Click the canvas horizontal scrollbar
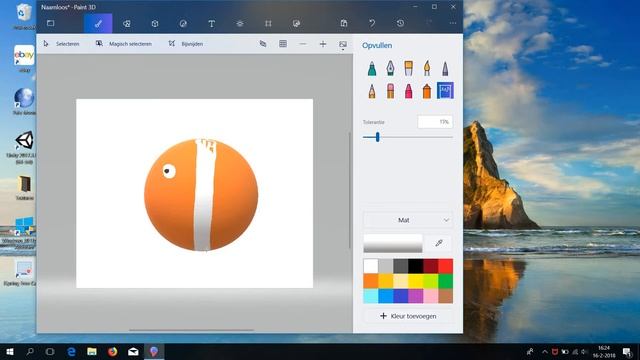 point(191,330)
